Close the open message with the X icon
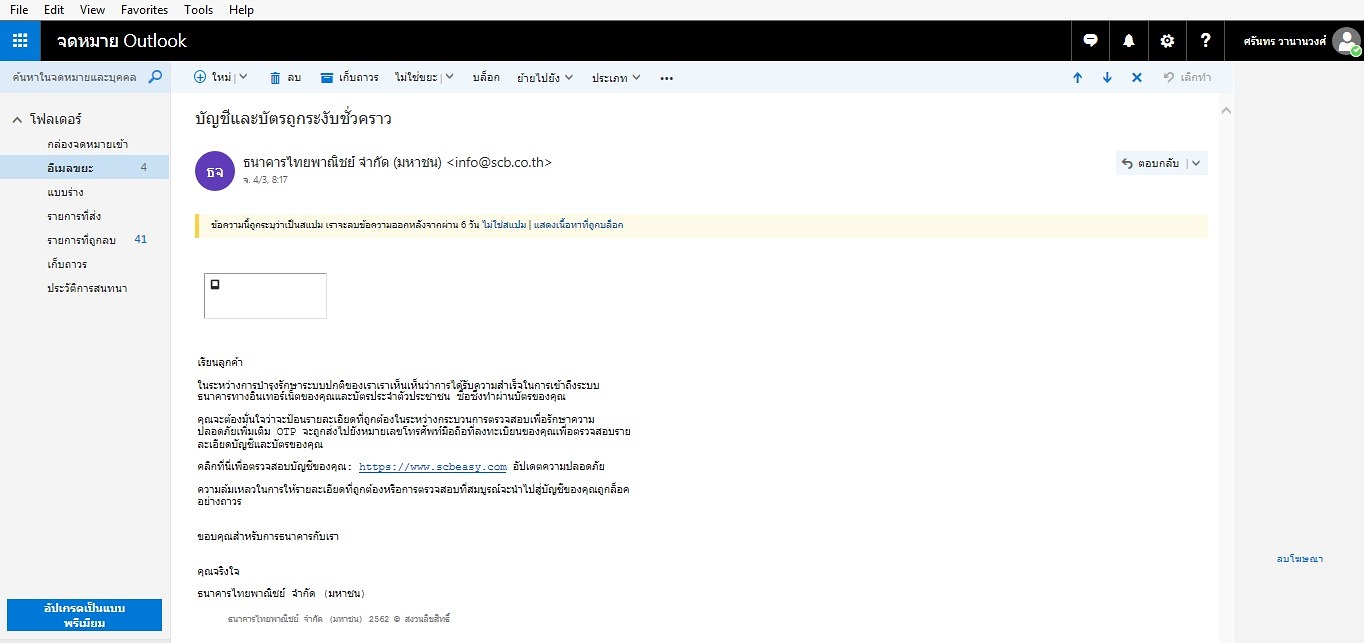The width and height of the screenshot is (1364, 643). 1137,78
